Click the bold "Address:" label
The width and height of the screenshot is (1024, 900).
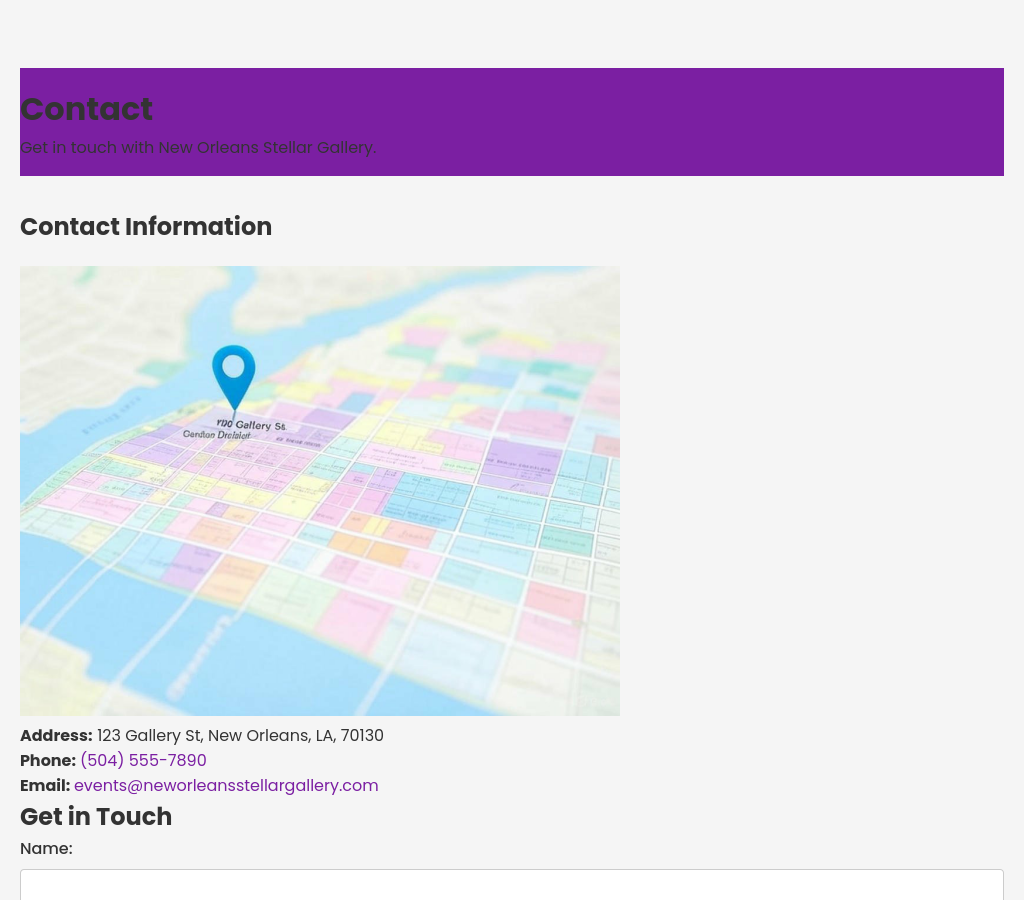[x=56, y=735]
